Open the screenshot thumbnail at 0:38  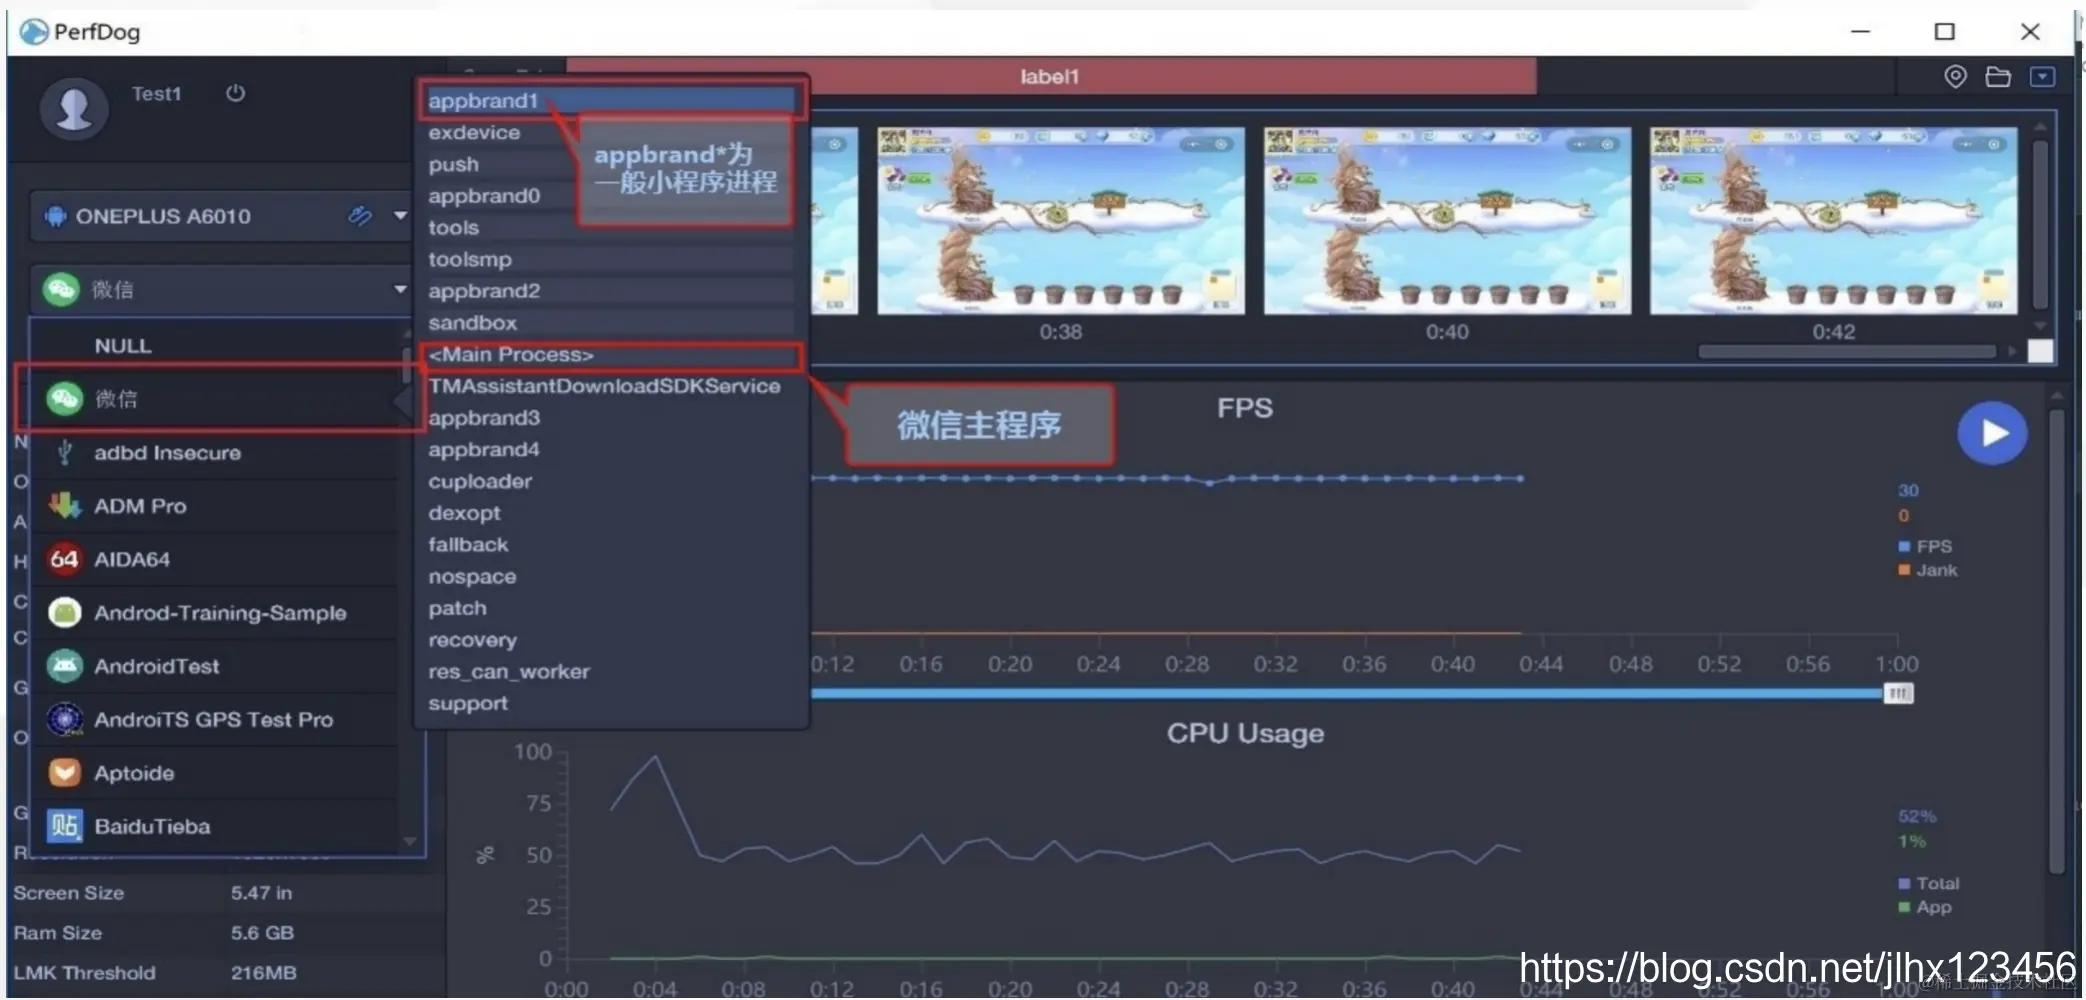1061,221
